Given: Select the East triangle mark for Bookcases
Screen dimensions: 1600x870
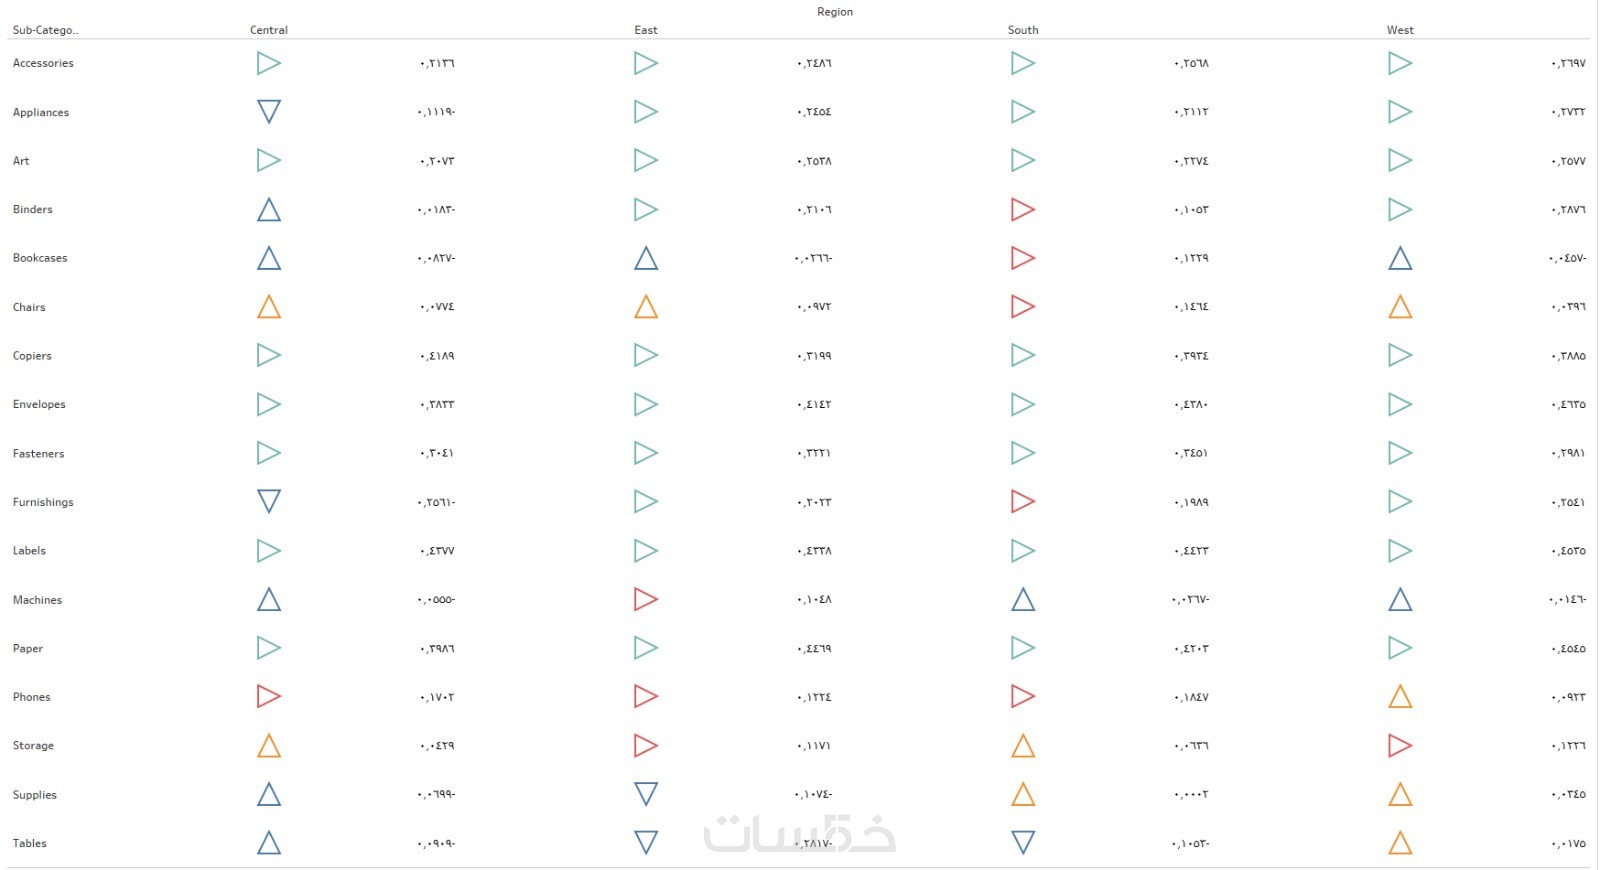Looking at the screenshot, I should [x=646, y=259].
